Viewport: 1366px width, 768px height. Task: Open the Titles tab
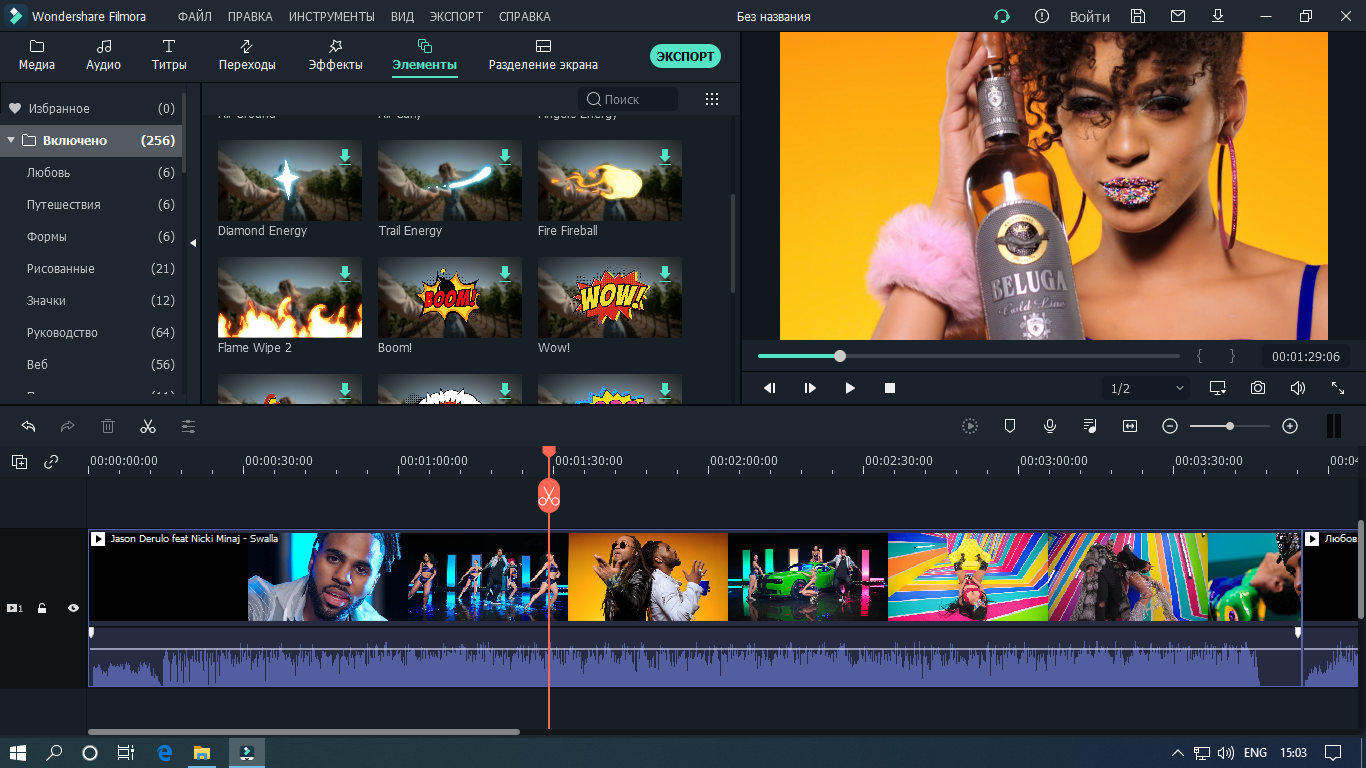point(169,55)
